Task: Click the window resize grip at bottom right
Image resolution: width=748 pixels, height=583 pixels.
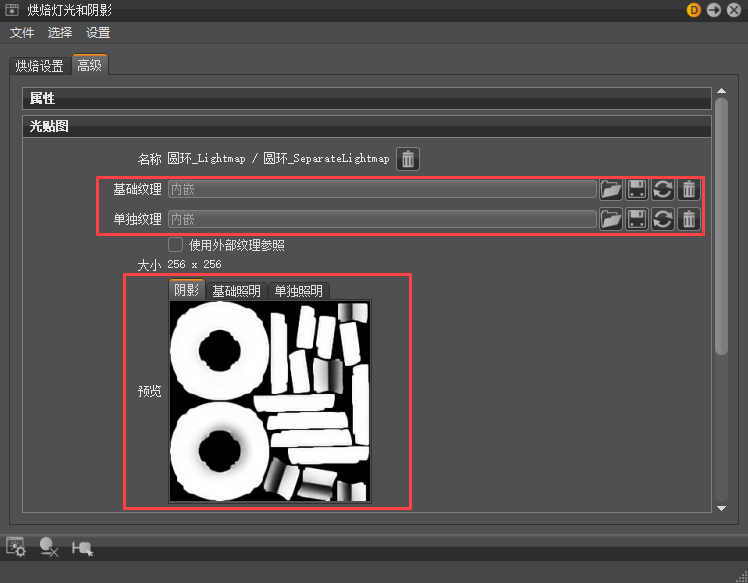Action: click(x=742, y=577)
